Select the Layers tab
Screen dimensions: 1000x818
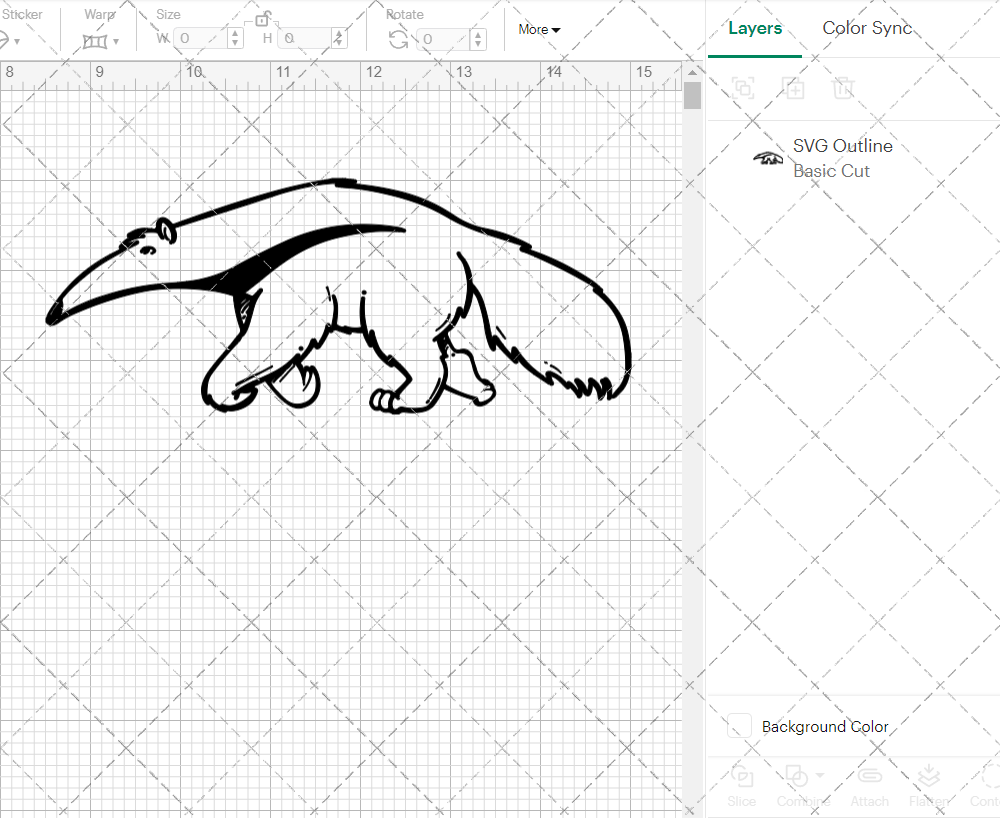[x=755, y=28]
